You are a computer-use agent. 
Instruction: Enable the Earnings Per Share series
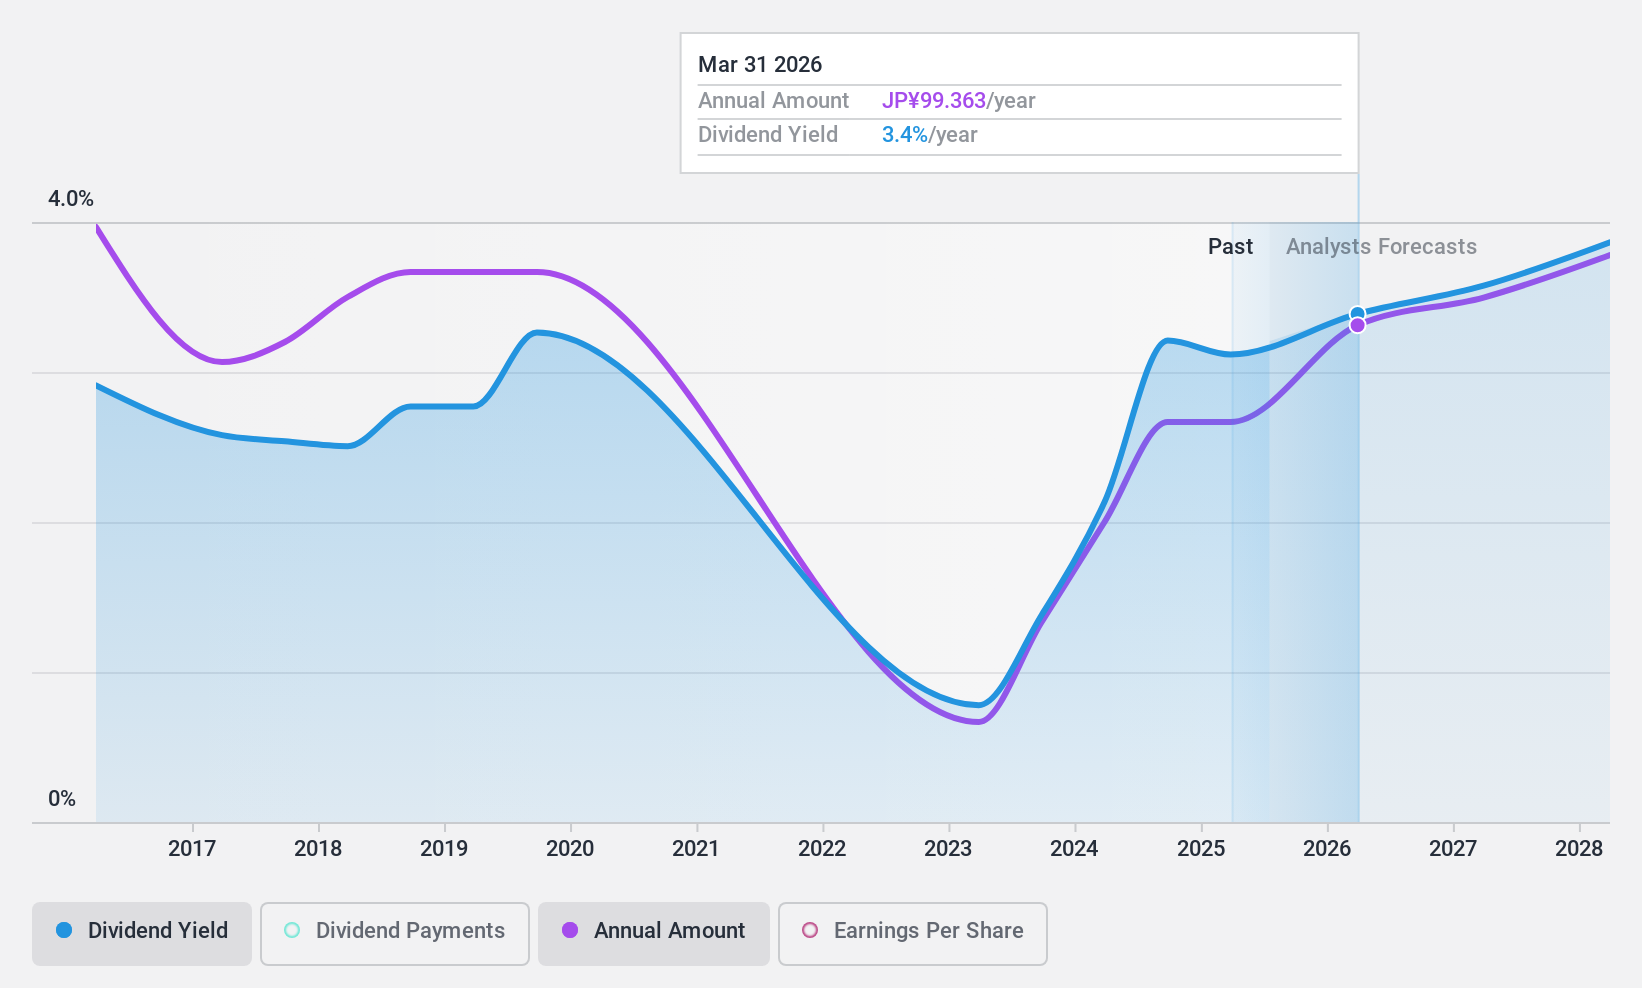tap(913, 934)
